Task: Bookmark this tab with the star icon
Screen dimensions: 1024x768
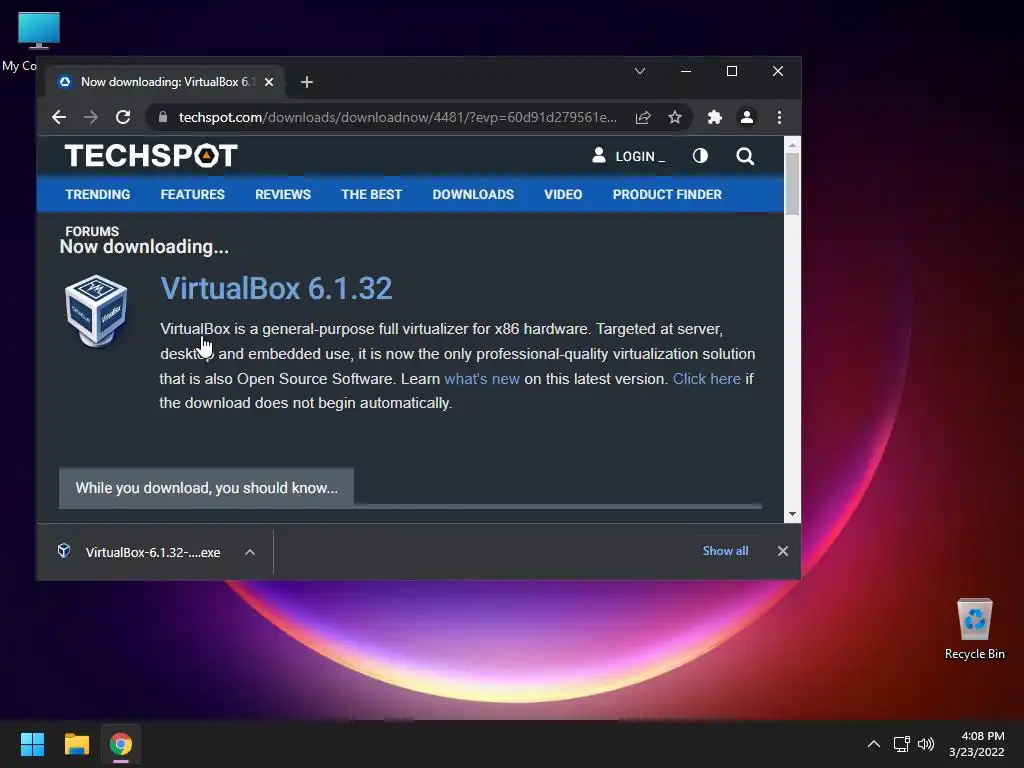Action: tap(675, 118)
